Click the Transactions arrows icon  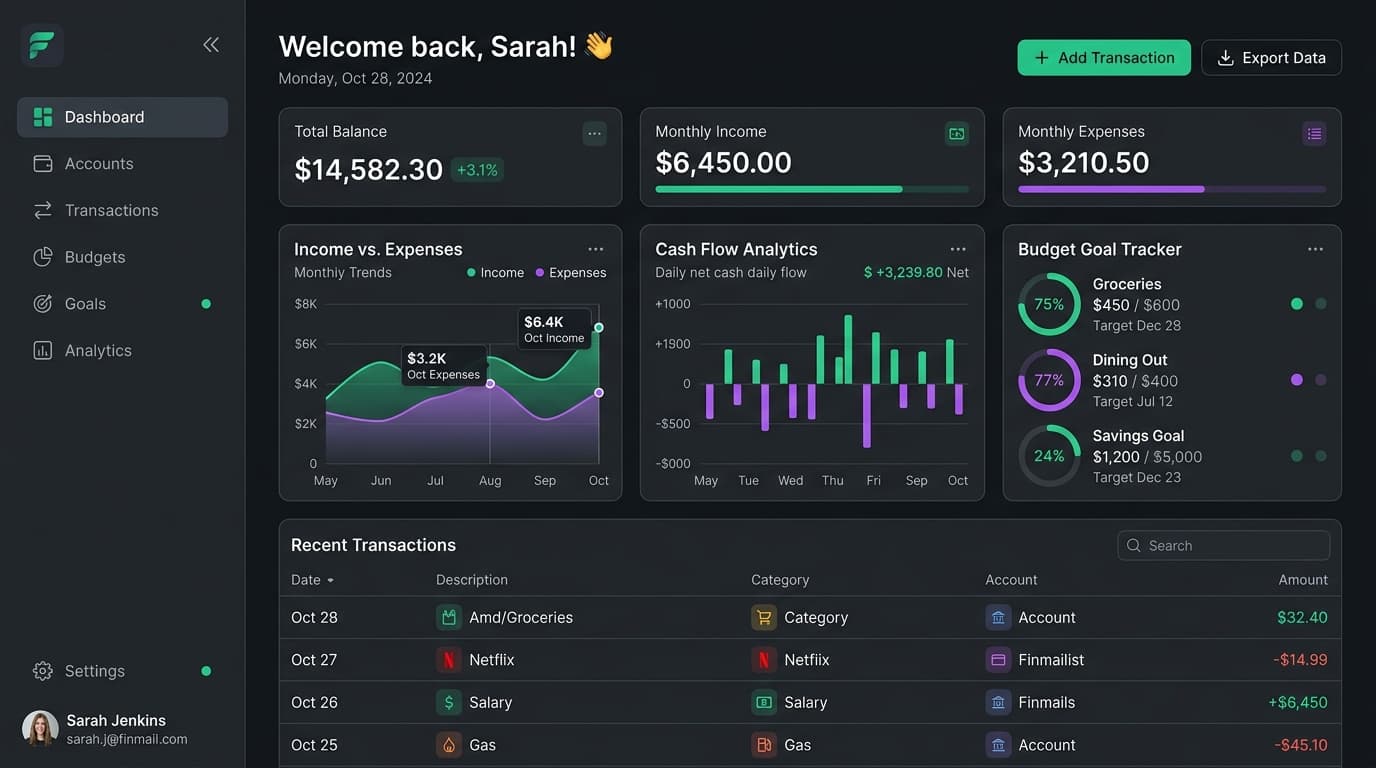[x=43, y=210]
